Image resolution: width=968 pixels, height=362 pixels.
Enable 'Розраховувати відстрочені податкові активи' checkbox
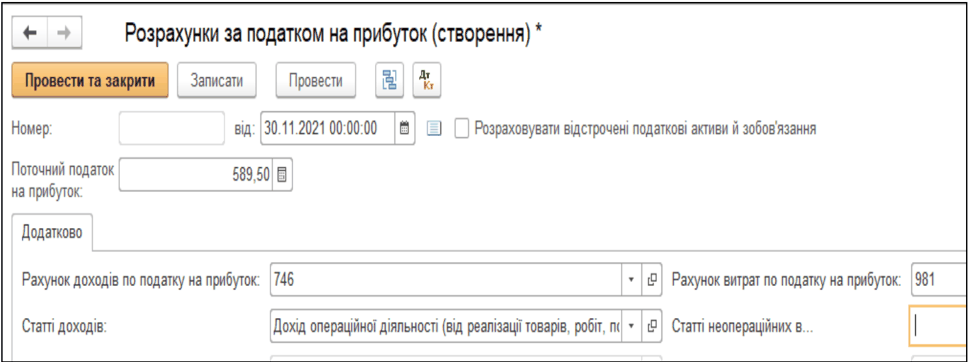pyautogui.click(x=462, y=128)
